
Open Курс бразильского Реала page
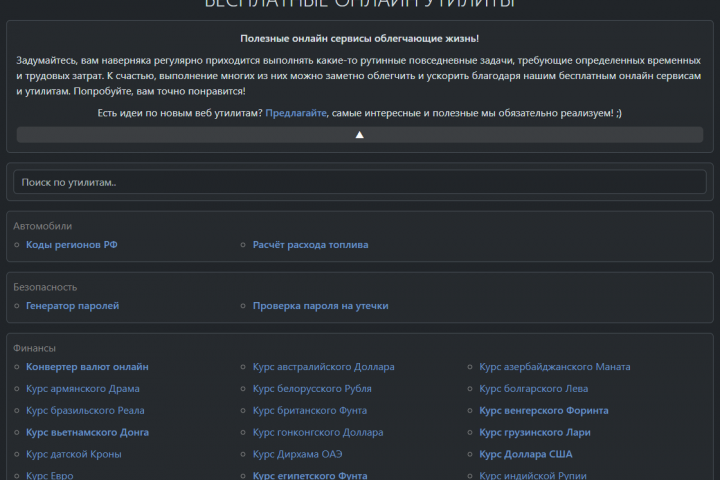coord(85,411)
